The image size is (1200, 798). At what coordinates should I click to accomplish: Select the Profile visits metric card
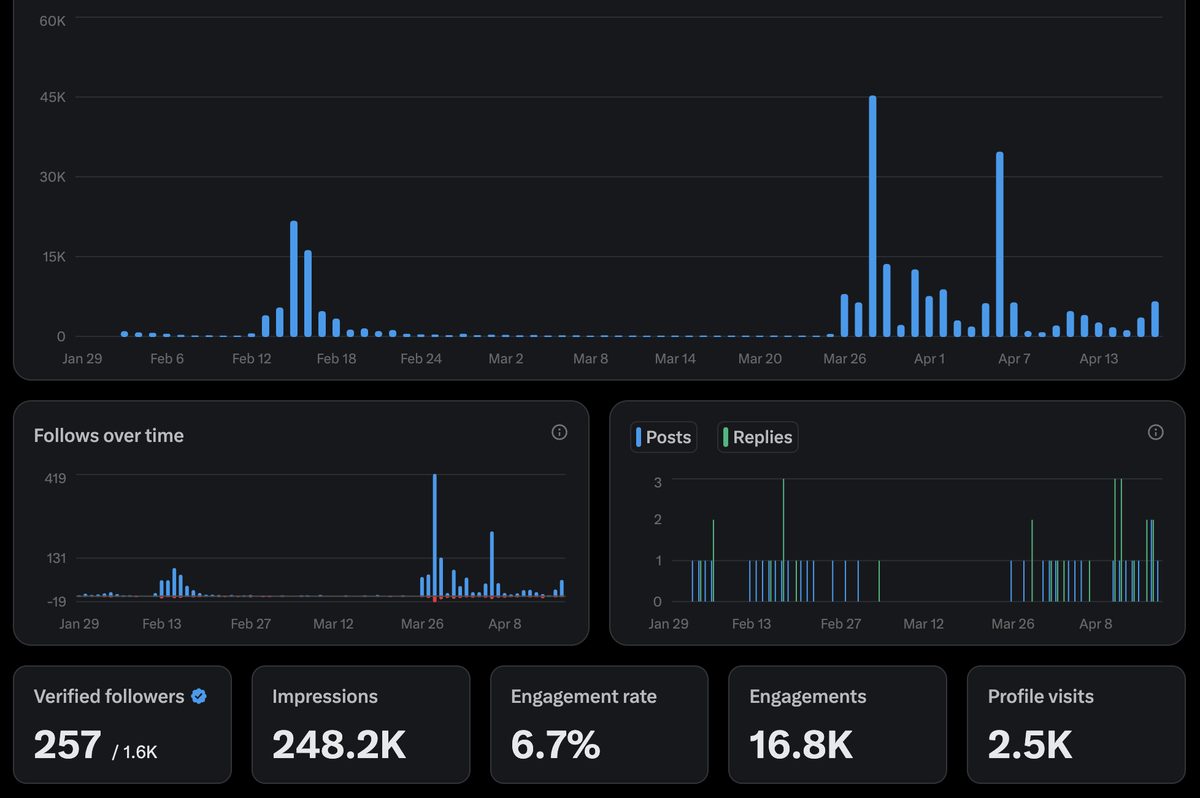1076,724
